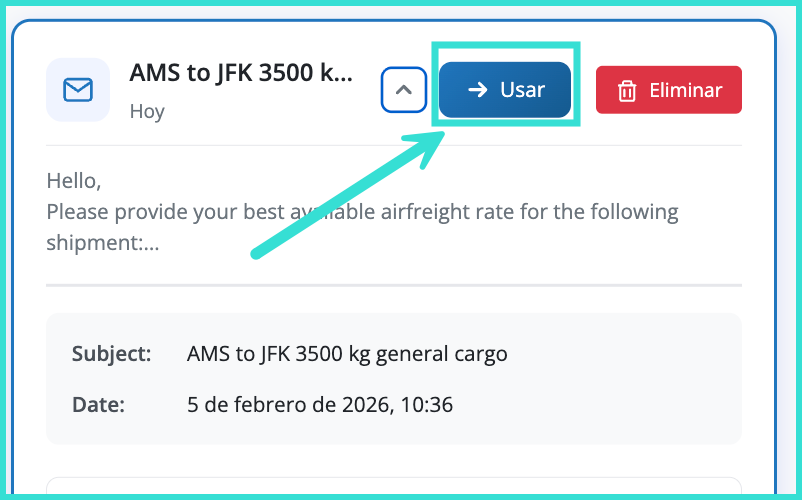Click the envelope mail icon
The width and height of the screenshot is (802, 500).
tap(78, 90)
